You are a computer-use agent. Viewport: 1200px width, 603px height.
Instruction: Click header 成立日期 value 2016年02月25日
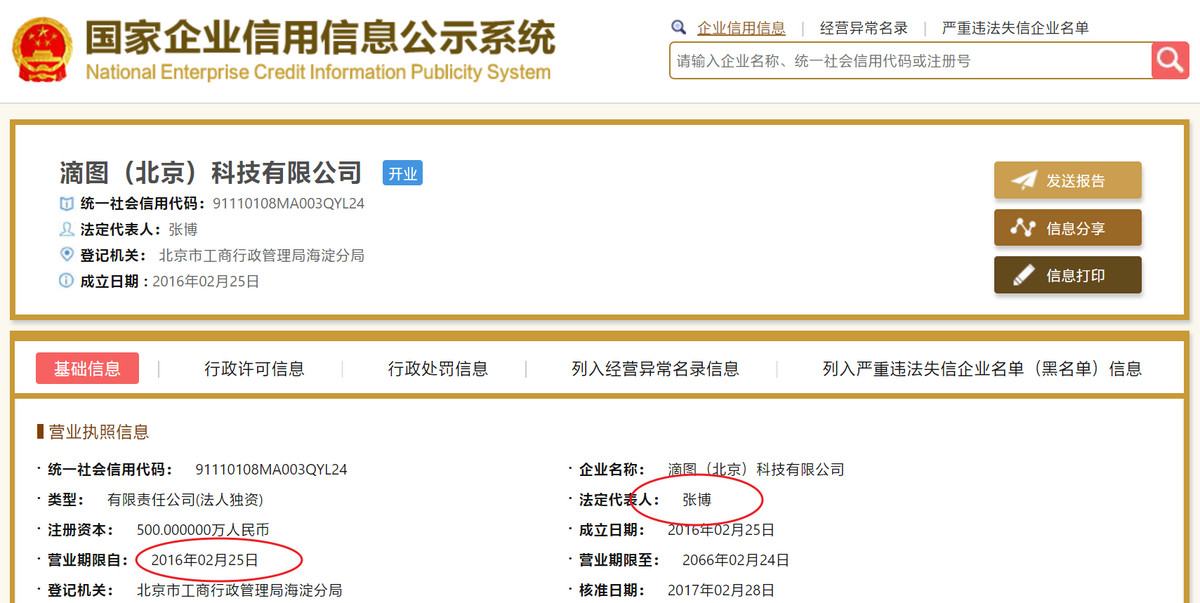[206, 281]
